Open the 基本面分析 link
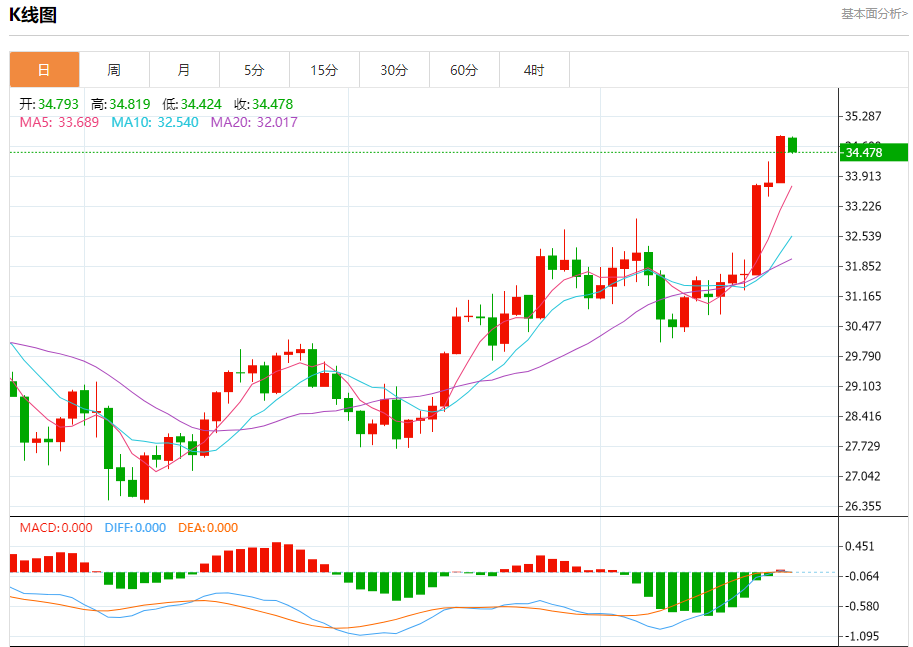913x647 pixels. (x=874, y=13)
